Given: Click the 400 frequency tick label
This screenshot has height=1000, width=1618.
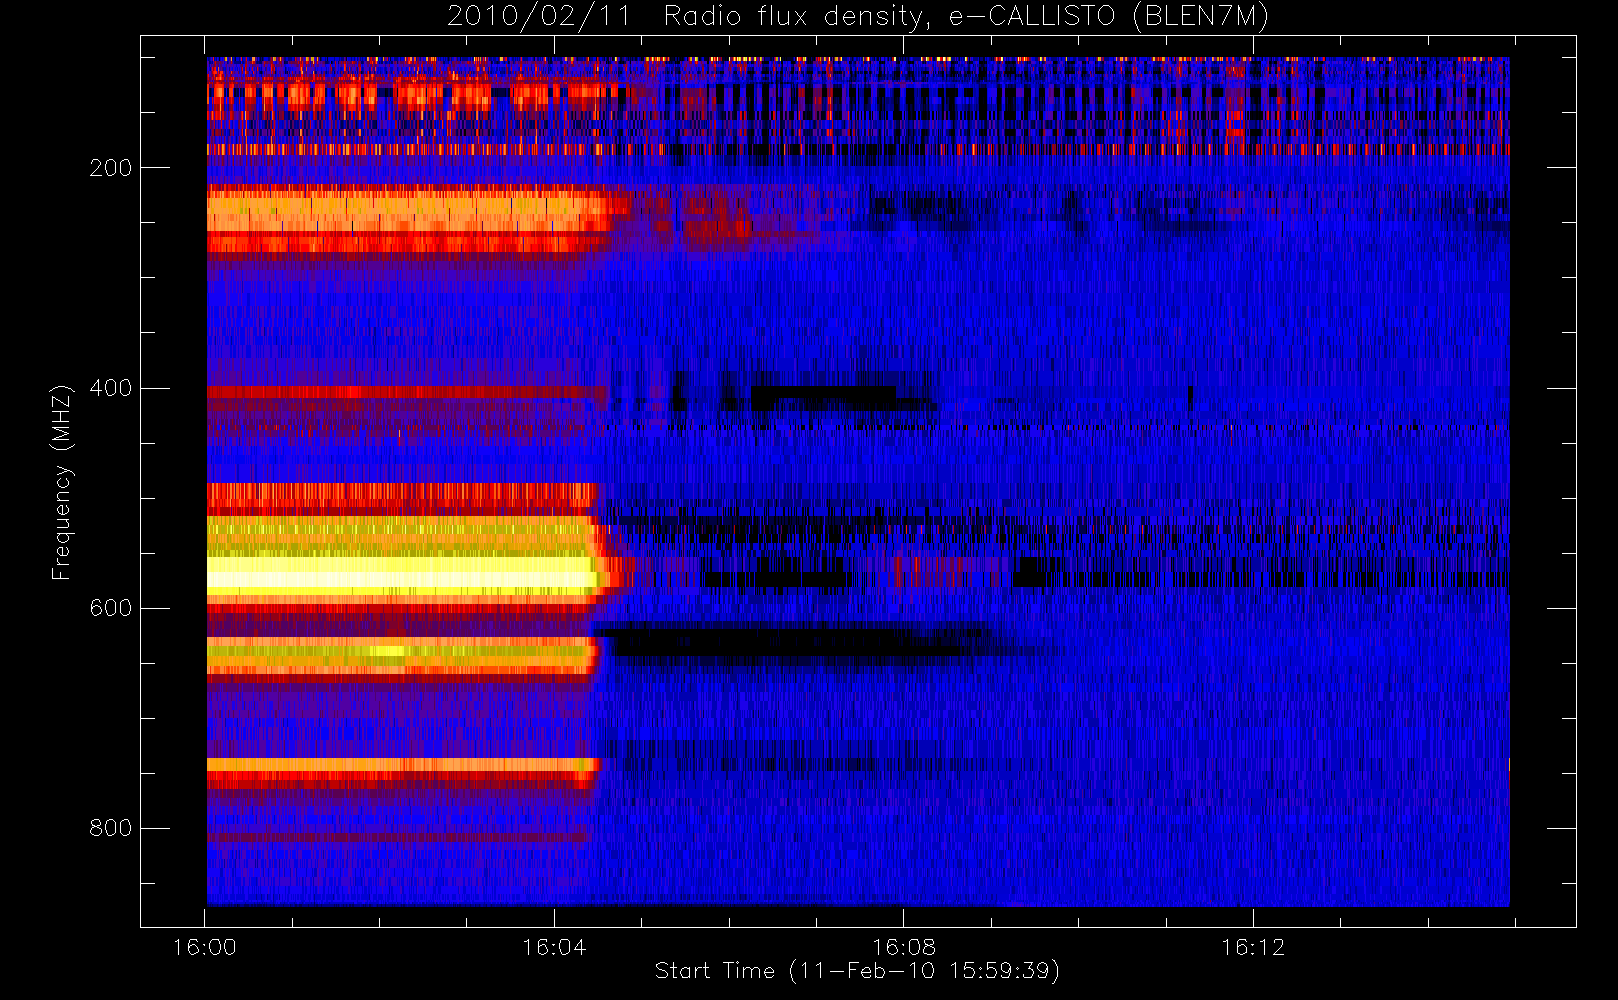Looking at the screenshot, I should tap(111, 388).
